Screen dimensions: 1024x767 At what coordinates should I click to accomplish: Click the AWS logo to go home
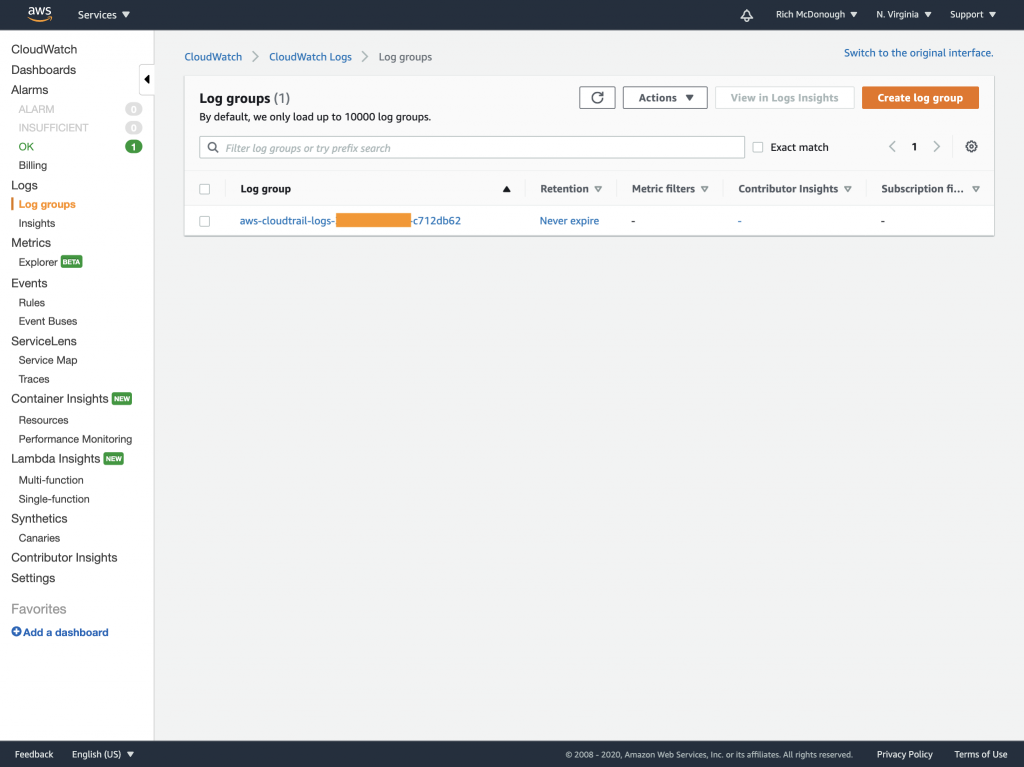[x=38, y=14]
